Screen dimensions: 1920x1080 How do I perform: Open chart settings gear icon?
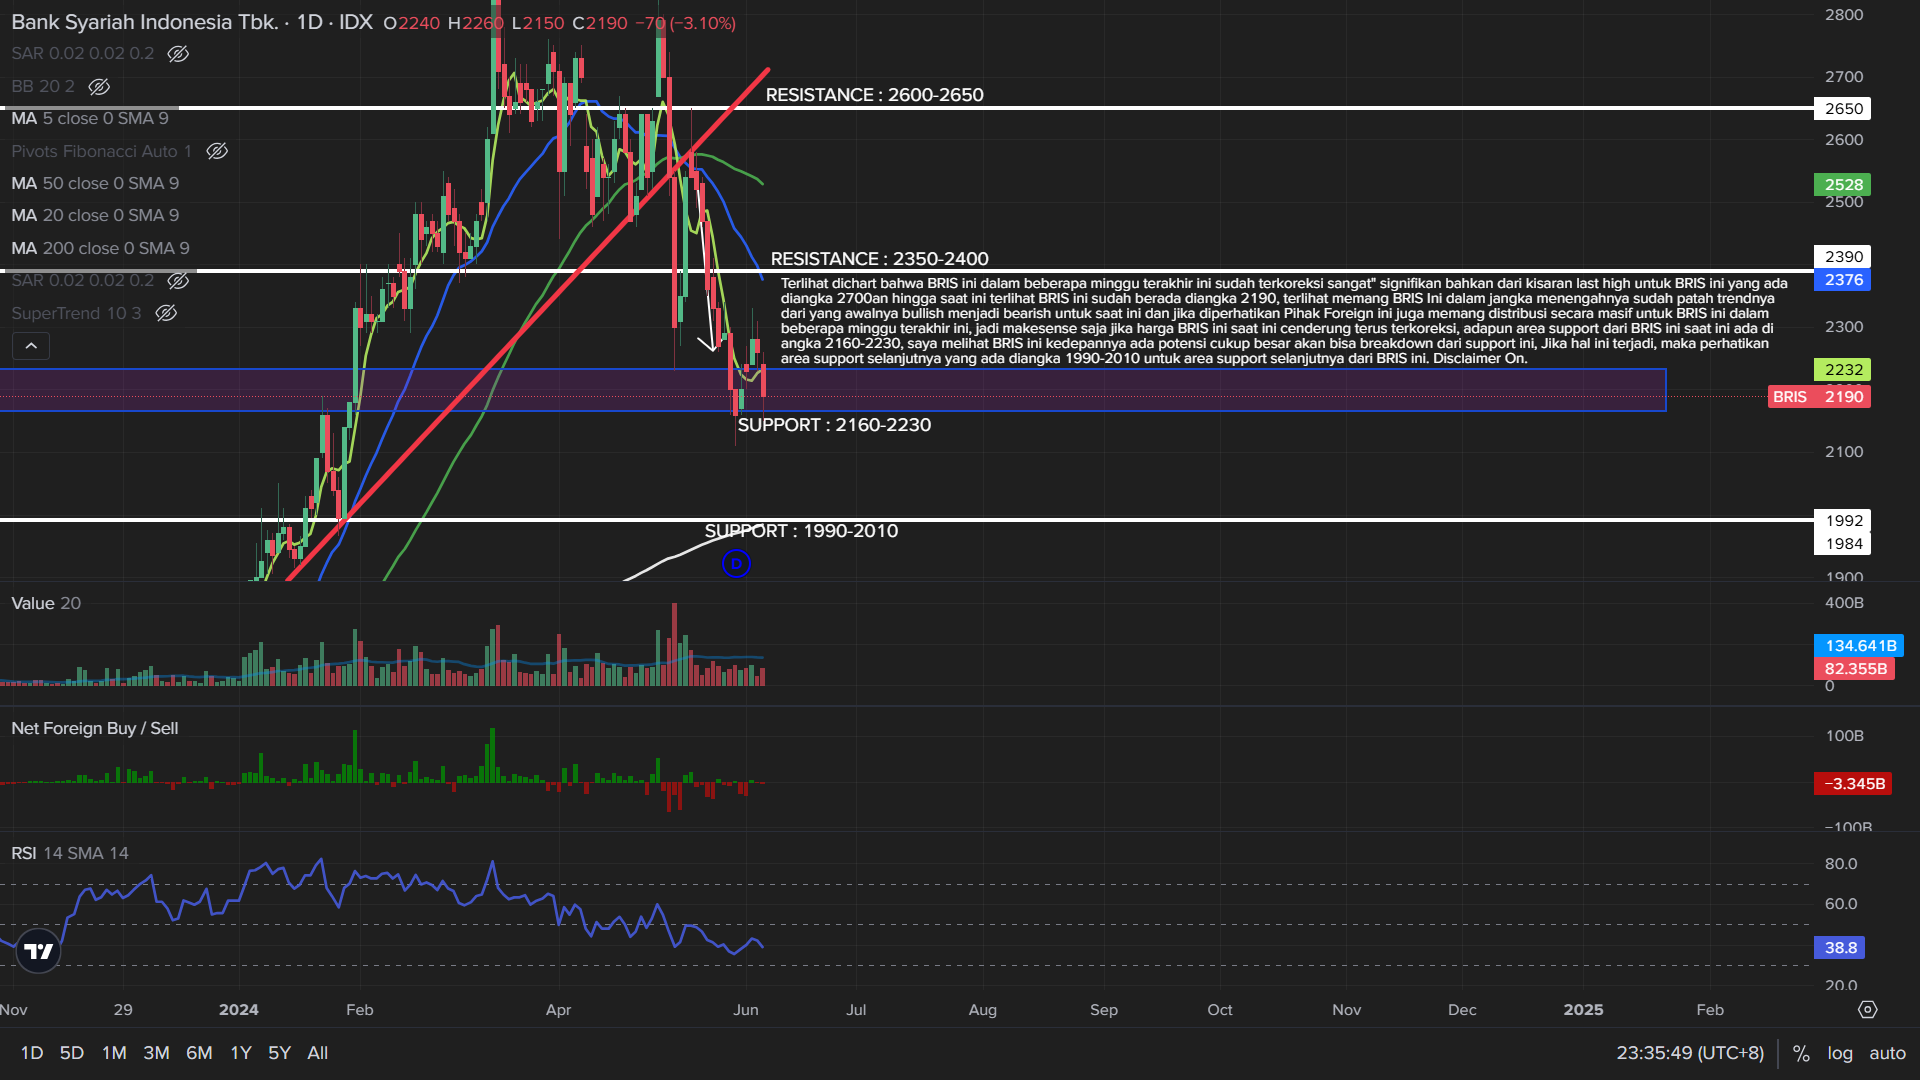pos(1867,1010)
